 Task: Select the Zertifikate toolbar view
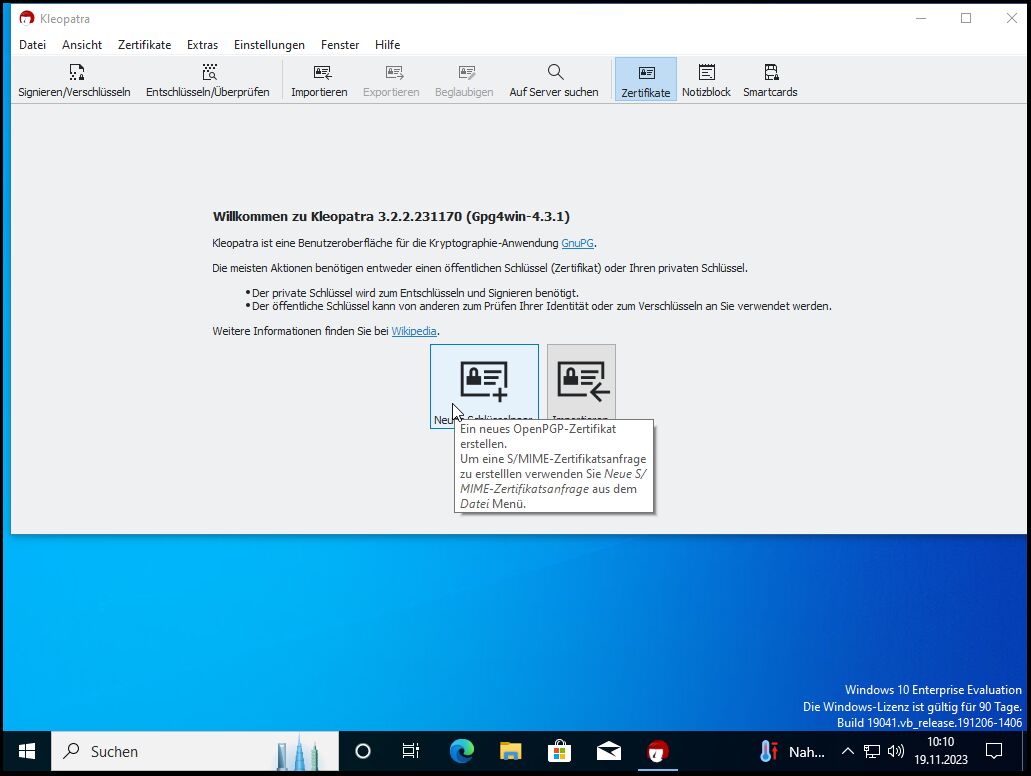point(646,80)
